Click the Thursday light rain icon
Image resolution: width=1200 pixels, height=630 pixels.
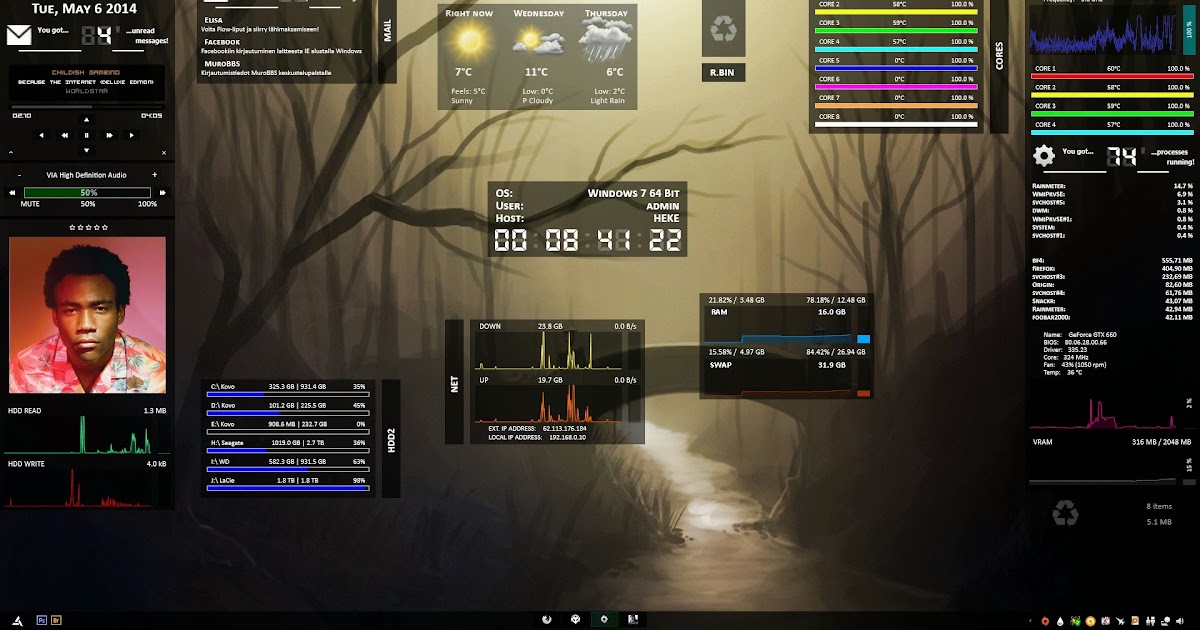click(607, 40)
